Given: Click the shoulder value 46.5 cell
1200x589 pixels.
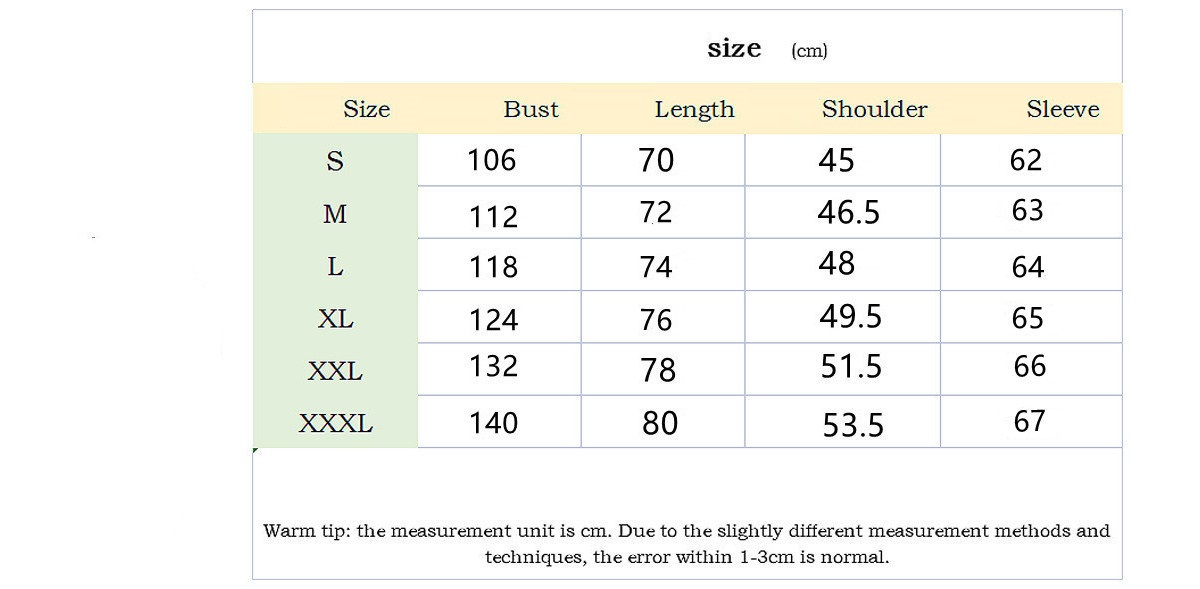Looking at the screenshot, I should click(849, 212).
